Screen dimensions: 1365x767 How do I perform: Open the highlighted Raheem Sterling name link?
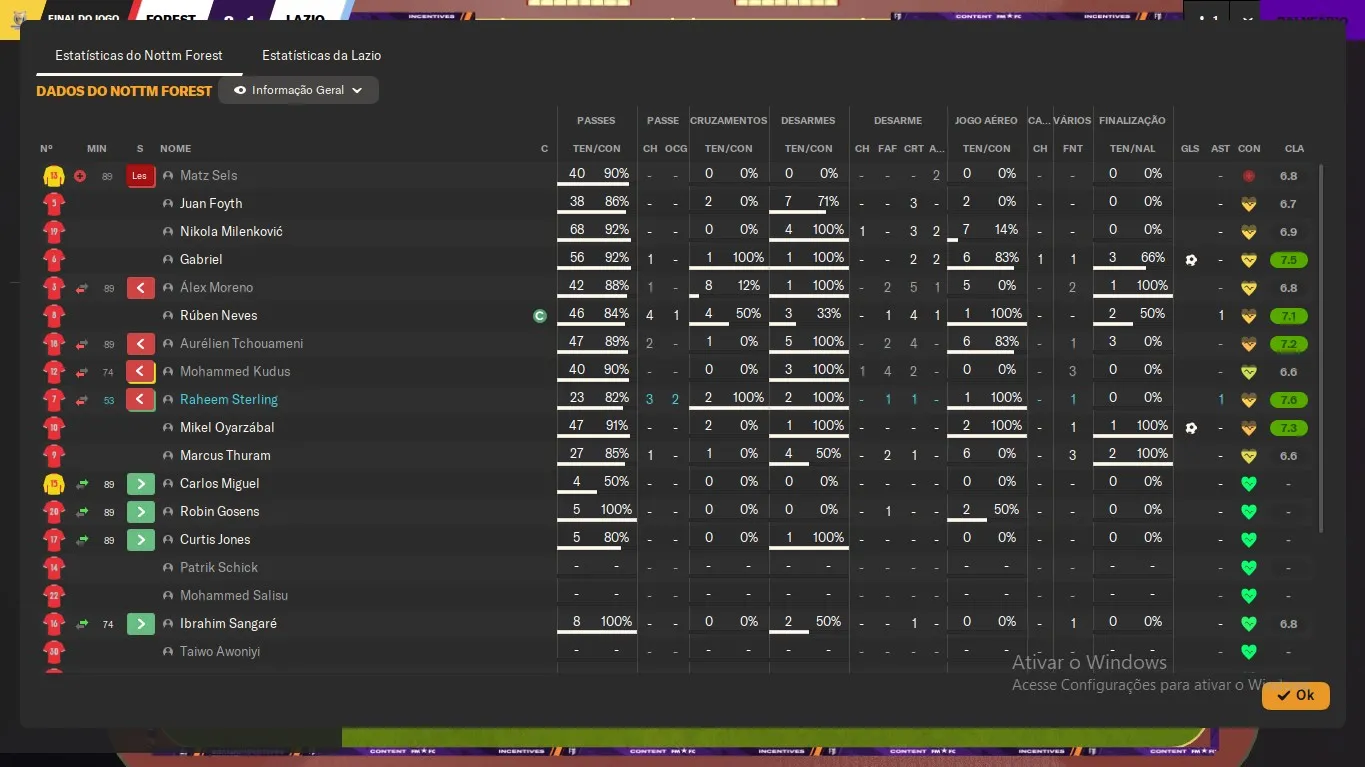(x=229, y=400)
